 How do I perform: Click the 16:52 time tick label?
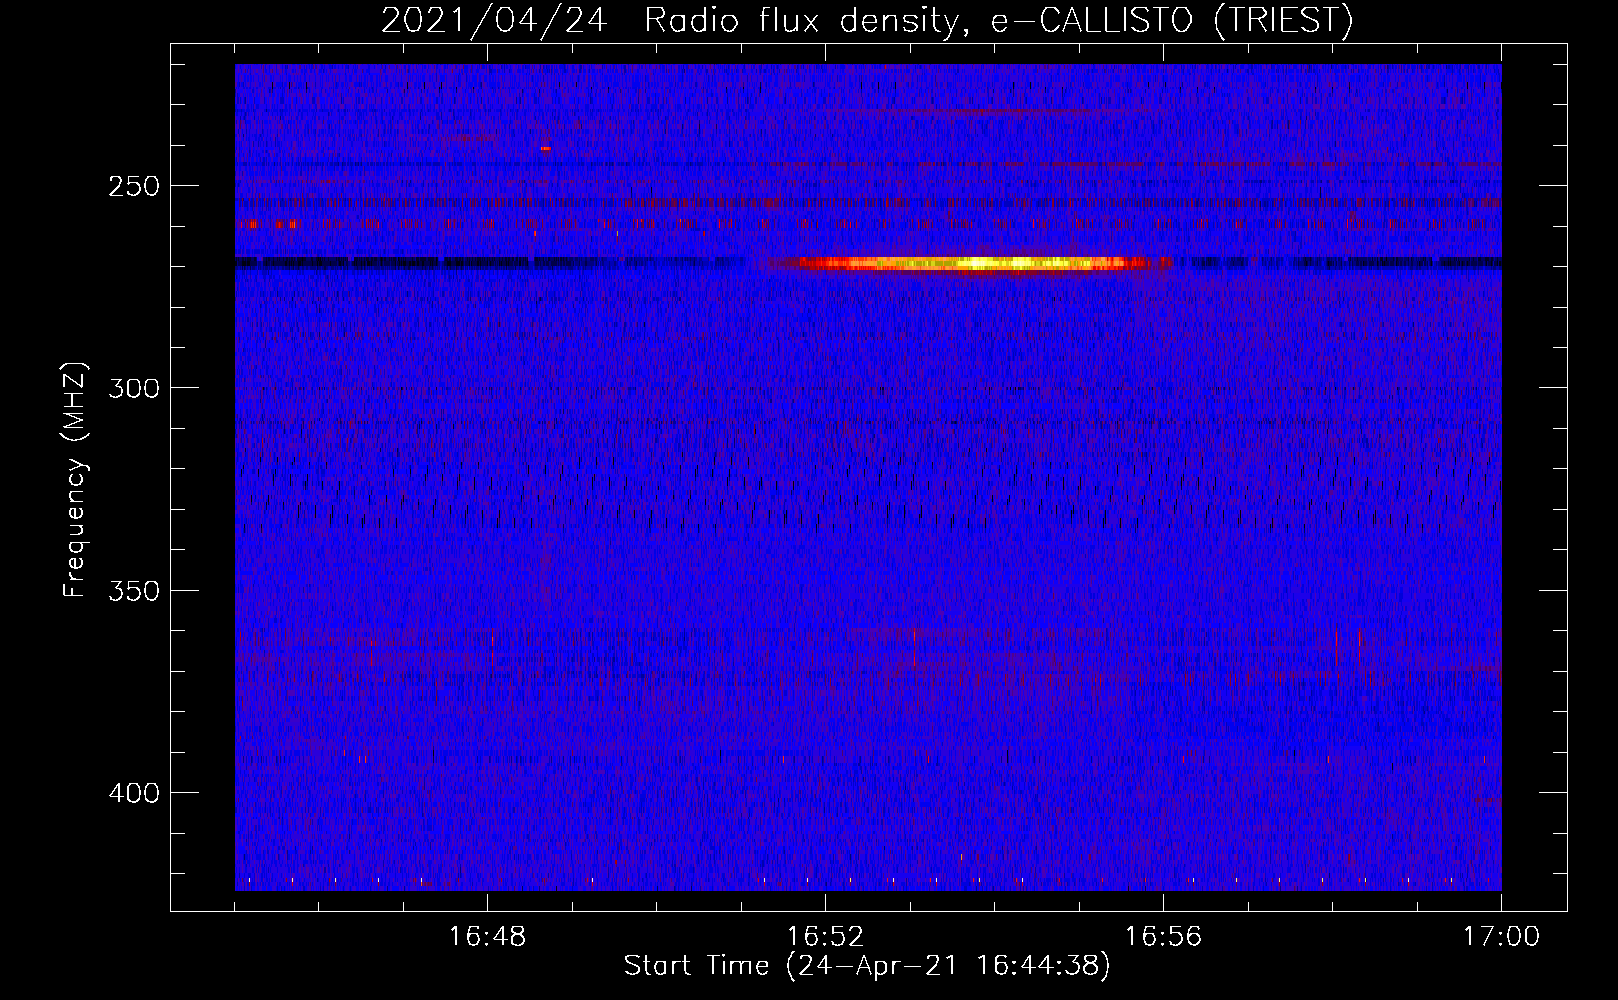tap(825, 937)
